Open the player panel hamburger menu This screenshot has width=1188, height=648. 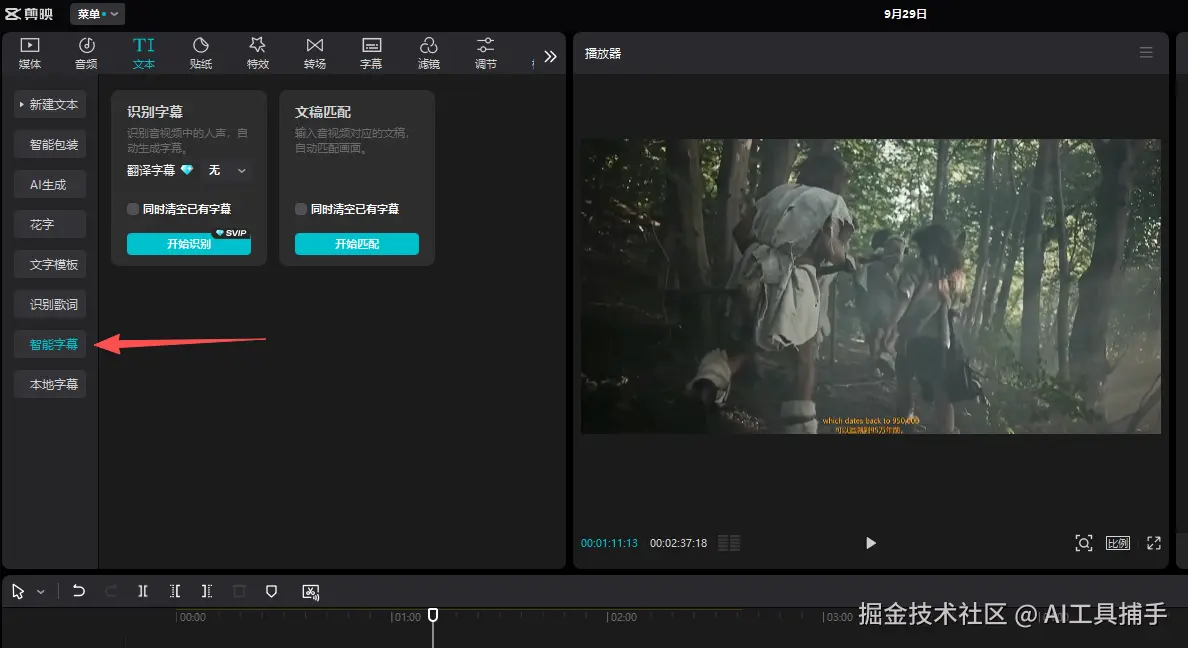coord(1146,52)
